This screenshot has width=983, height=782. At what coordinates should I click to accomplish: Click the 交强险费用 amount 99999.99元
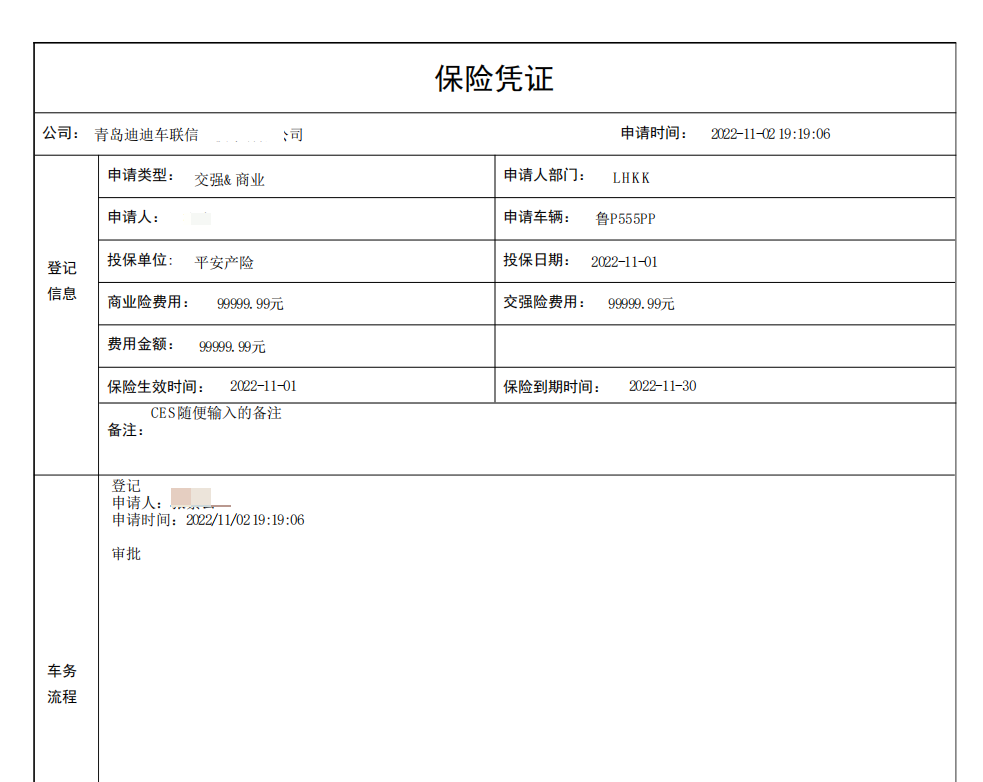click(x=639, y=303)
